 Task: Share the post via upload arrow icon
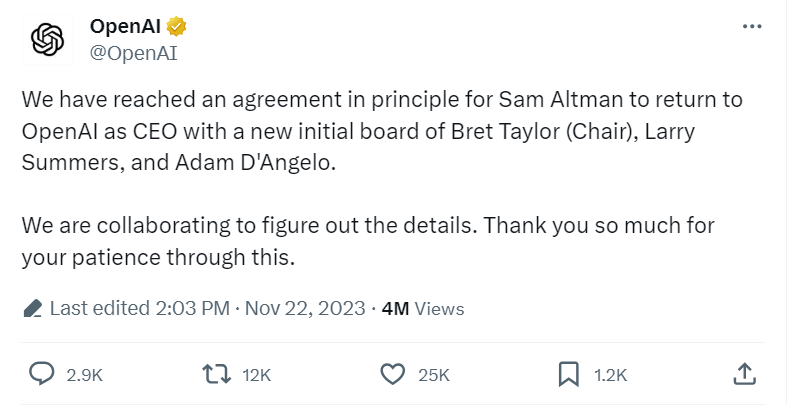[x=743, y=374]
